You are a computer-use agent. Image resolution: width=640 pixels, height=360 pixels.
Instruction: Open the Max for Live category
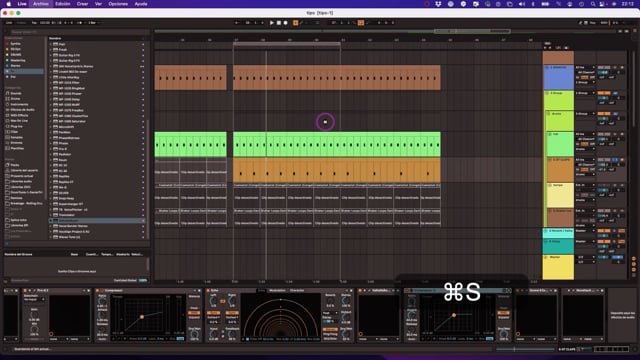(x=19, y=121)
